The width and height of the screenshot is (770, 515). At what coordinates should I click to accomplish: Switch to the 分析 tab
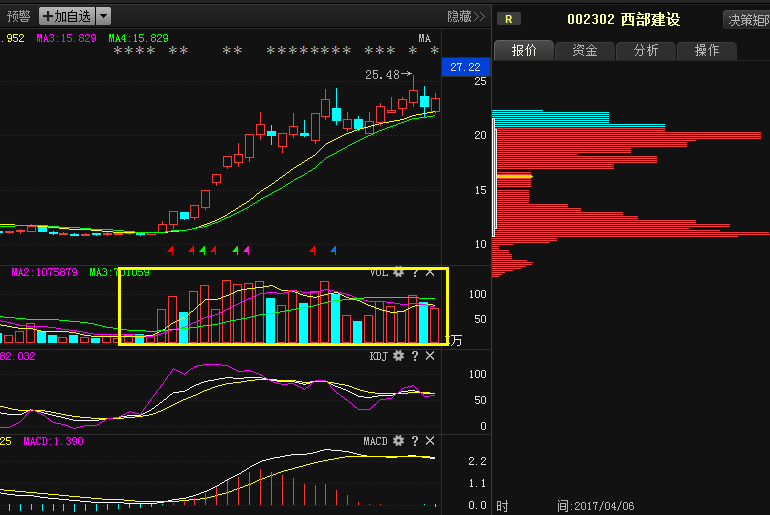coord(645,50)
